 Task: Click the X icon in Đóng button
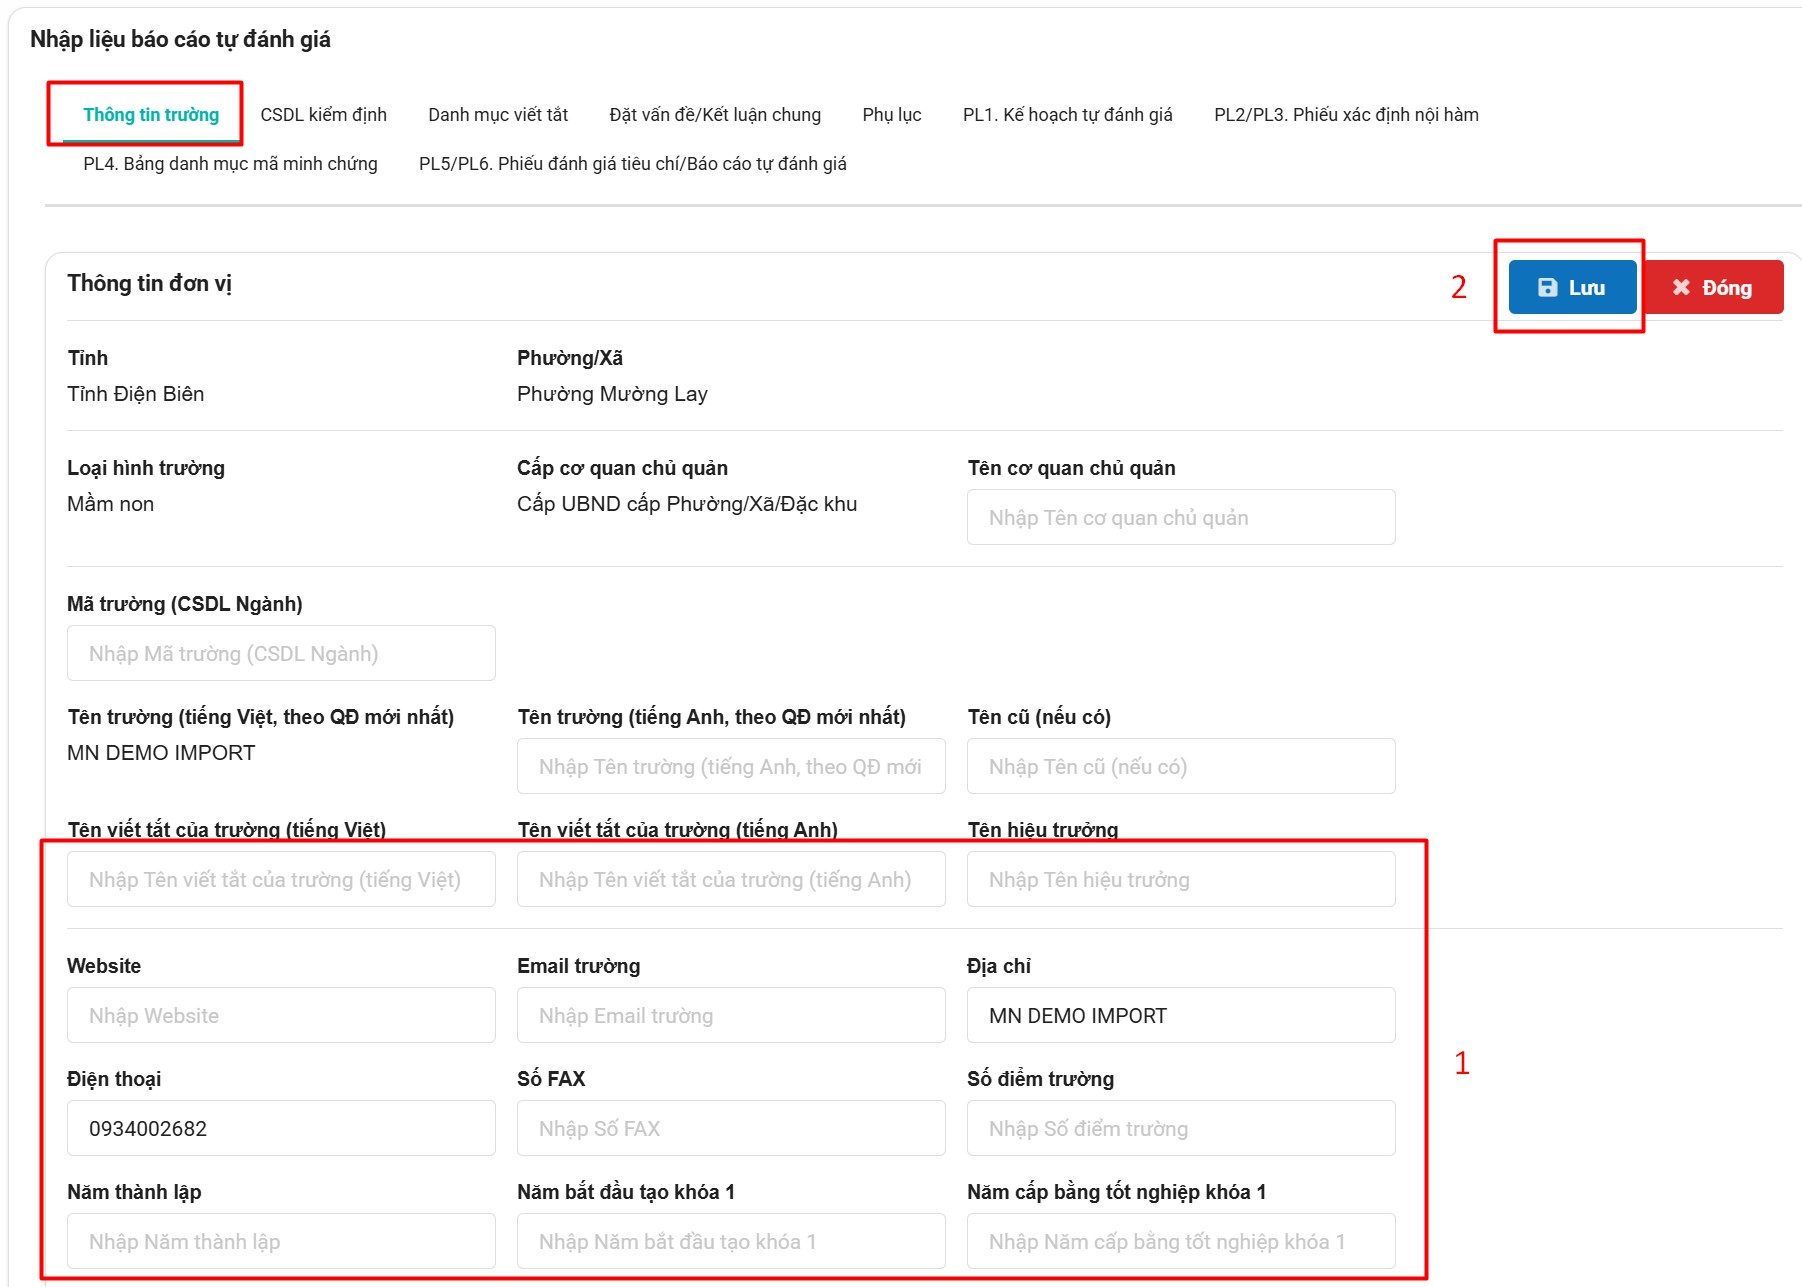(x=1681, y=288)
